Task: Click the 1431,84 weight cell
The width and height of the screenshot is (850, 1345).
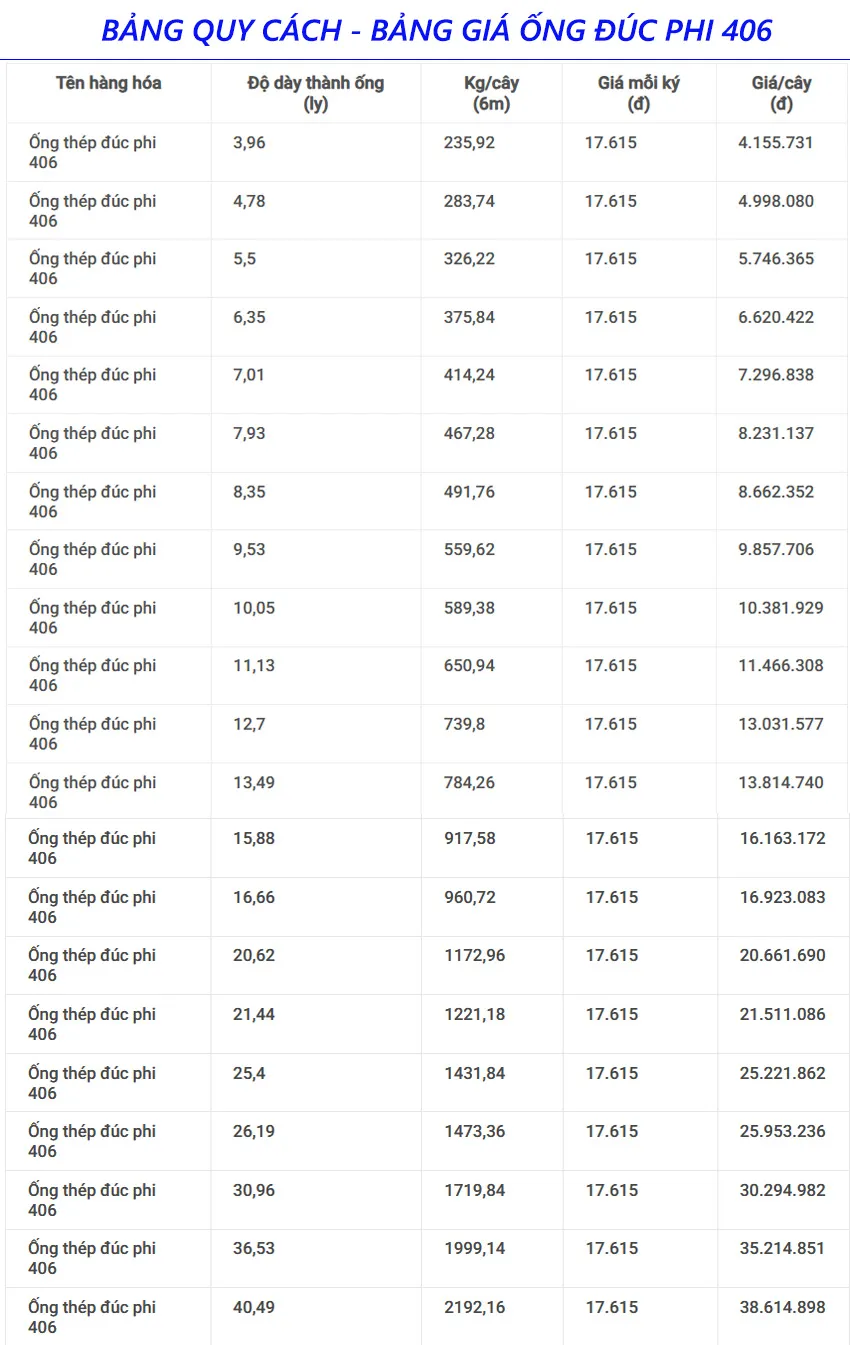Action: tap(475, 1073)
